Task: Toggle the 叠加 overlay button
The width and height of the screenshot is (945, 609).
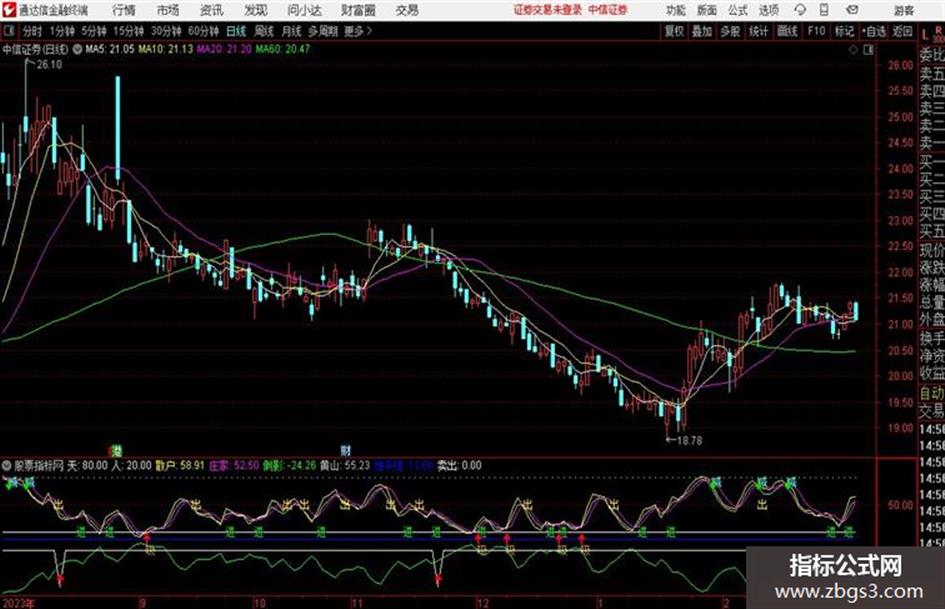Action: [703, 31]
